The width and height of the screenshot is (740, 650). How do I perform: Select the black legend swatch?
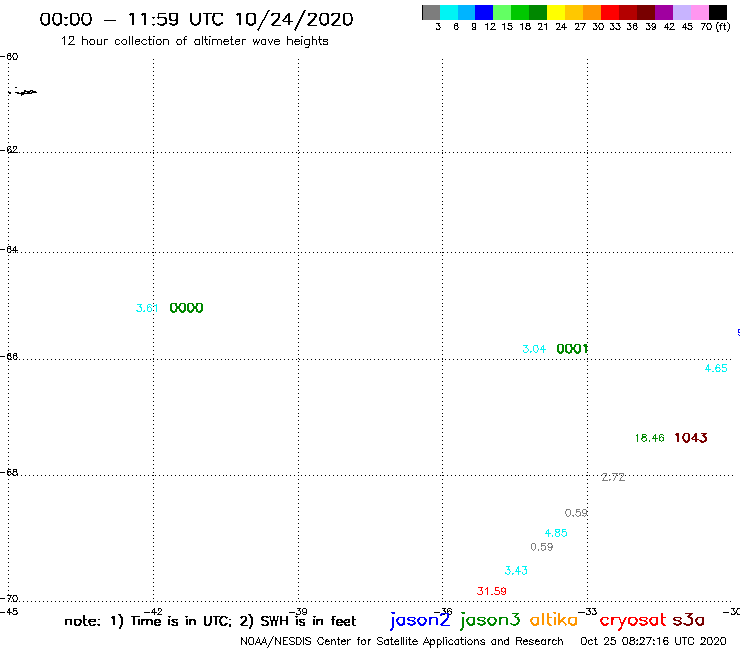(x=718, y=12)
